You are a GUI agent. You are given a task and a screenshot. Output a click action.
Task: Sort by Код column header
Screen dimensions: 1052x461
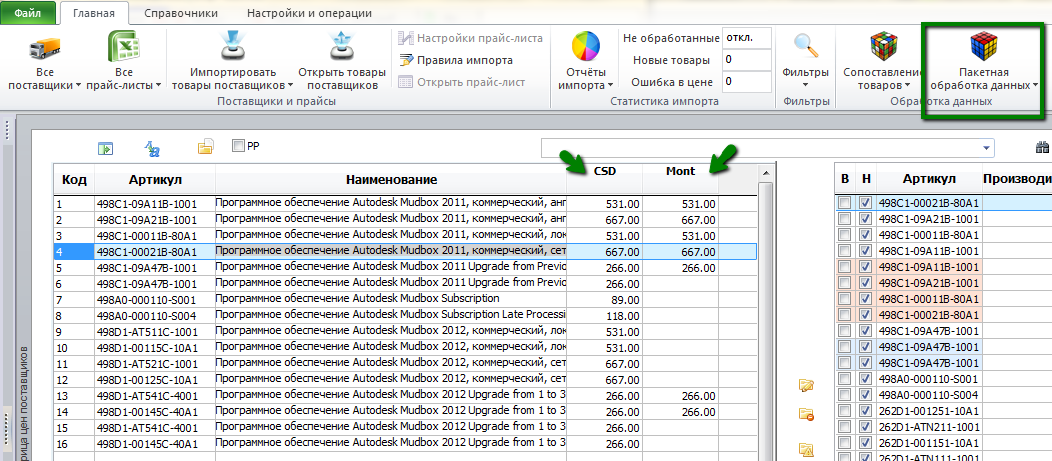point(74,179)
